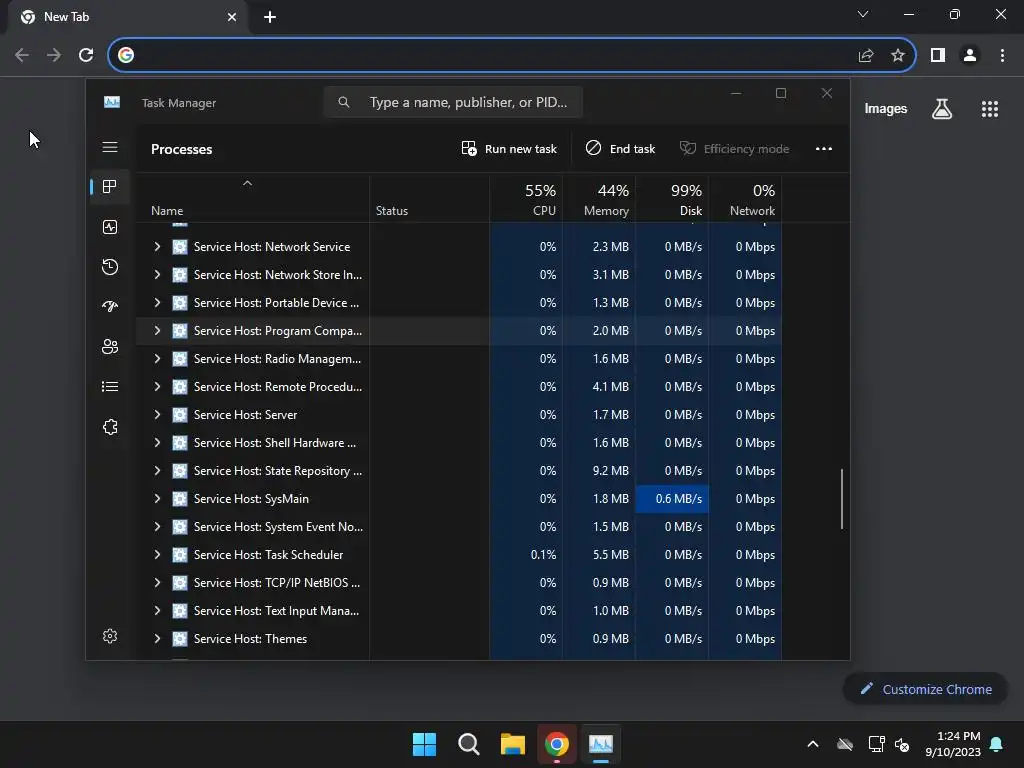Open Windows Search from the taskbar
Image resolution: width=1024 pixels, height=768 pixels.
[x=468, y=744]
